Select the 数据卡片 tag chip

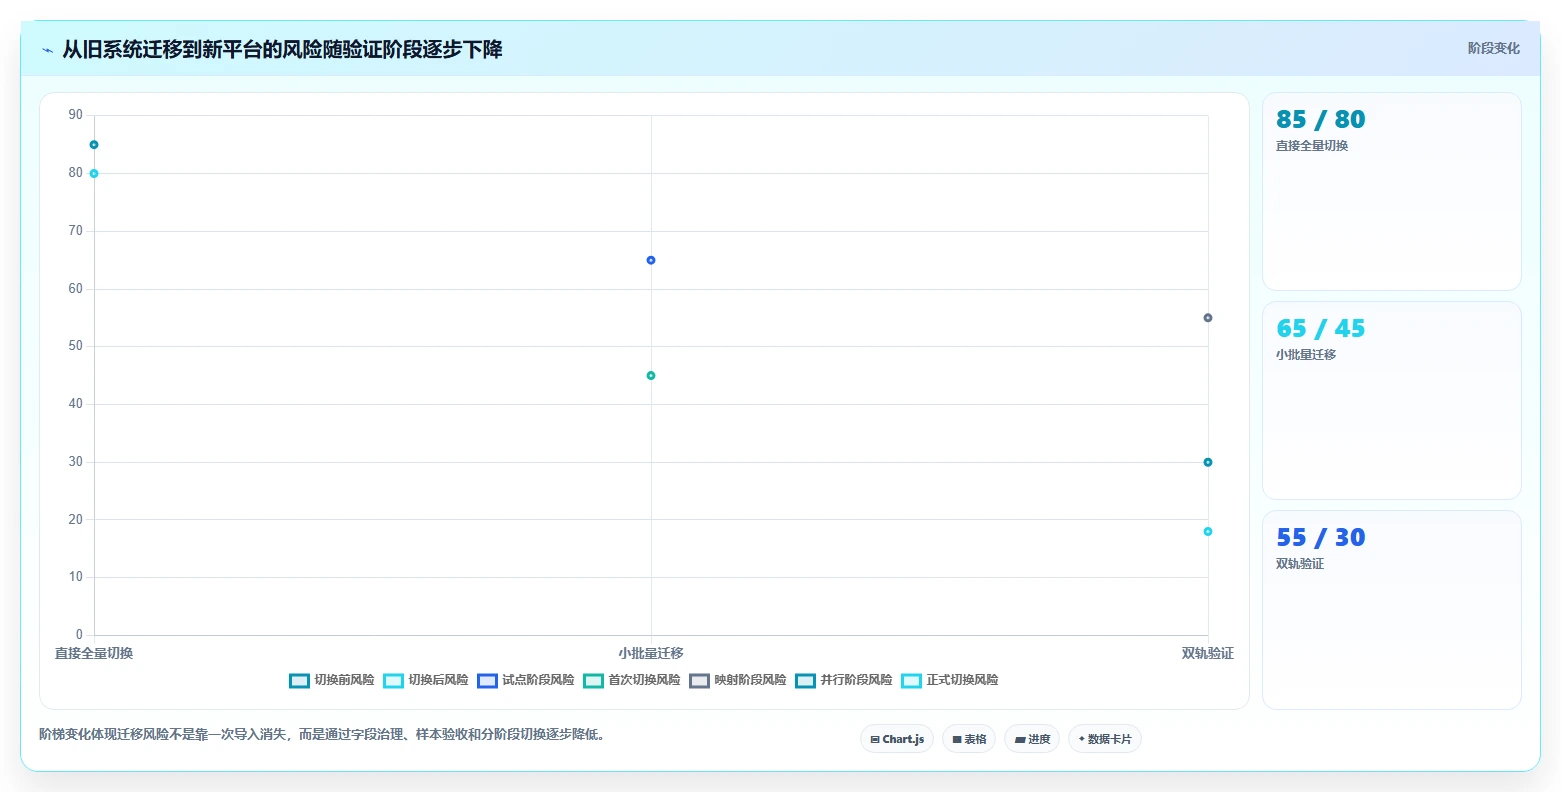click(1105, 739)
